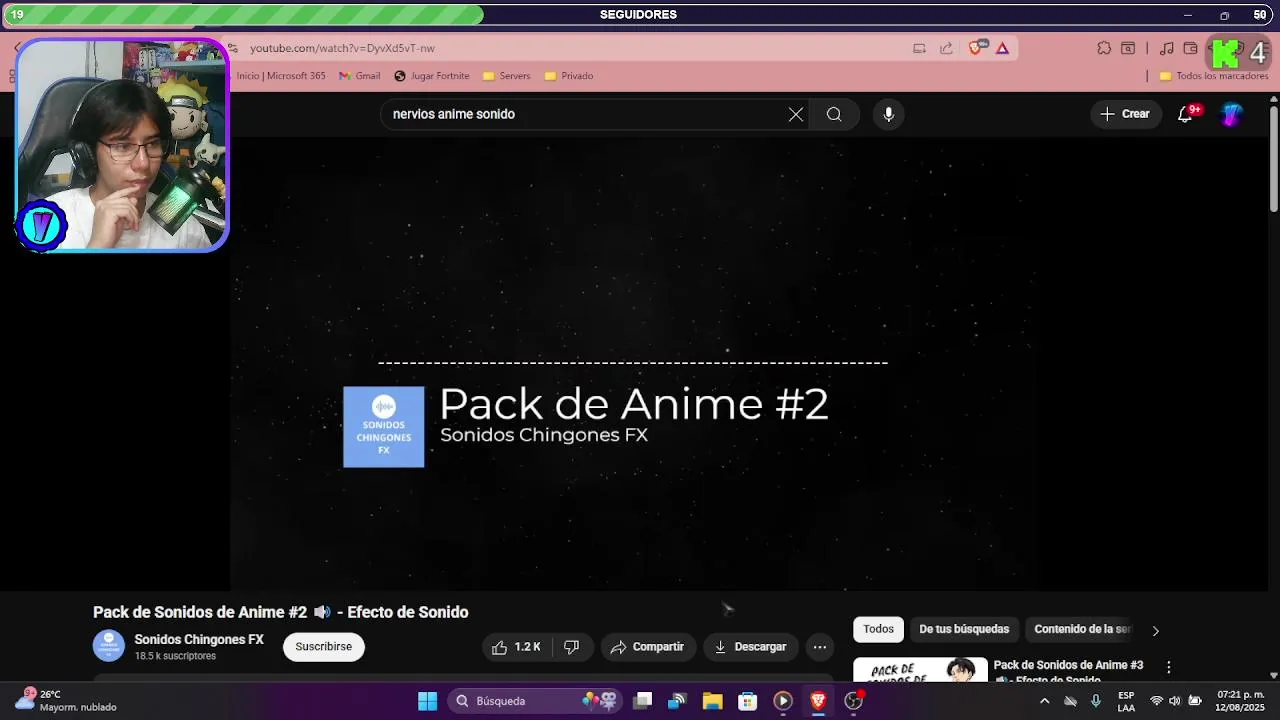Click the tray microphone icon
This screenshot has width=1280, height=720.
click(x=1096, y=701)
